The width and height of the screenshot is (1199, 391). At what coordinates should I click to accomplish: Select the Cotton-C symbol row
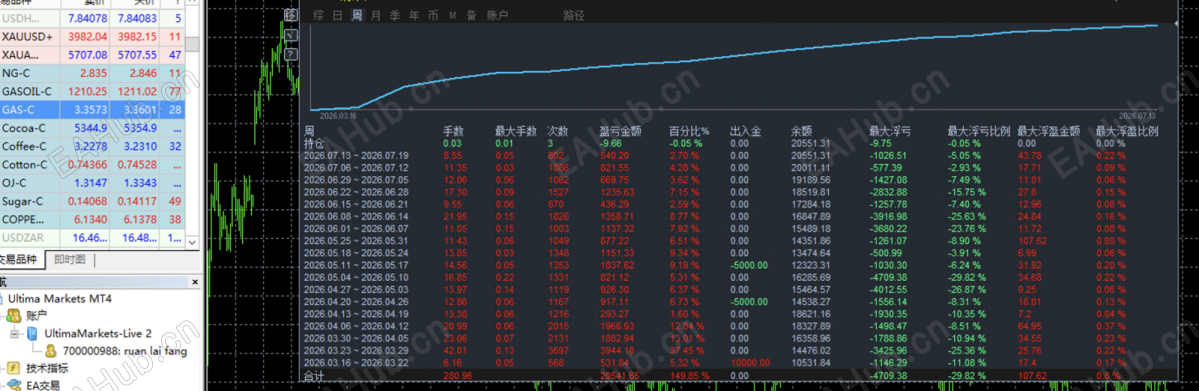tap(93, 165)
